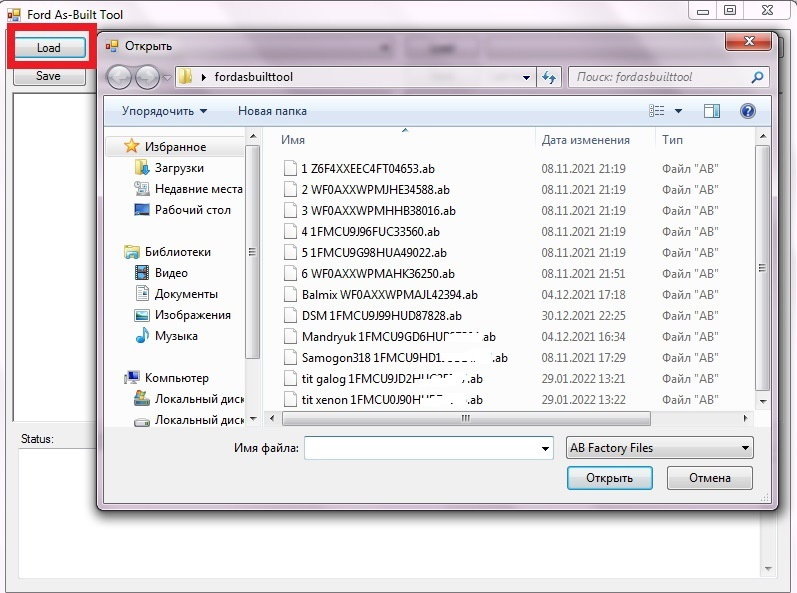Select Компьютер in navigation pane
The image size is (797, 593).
click(x=176, y=378)
